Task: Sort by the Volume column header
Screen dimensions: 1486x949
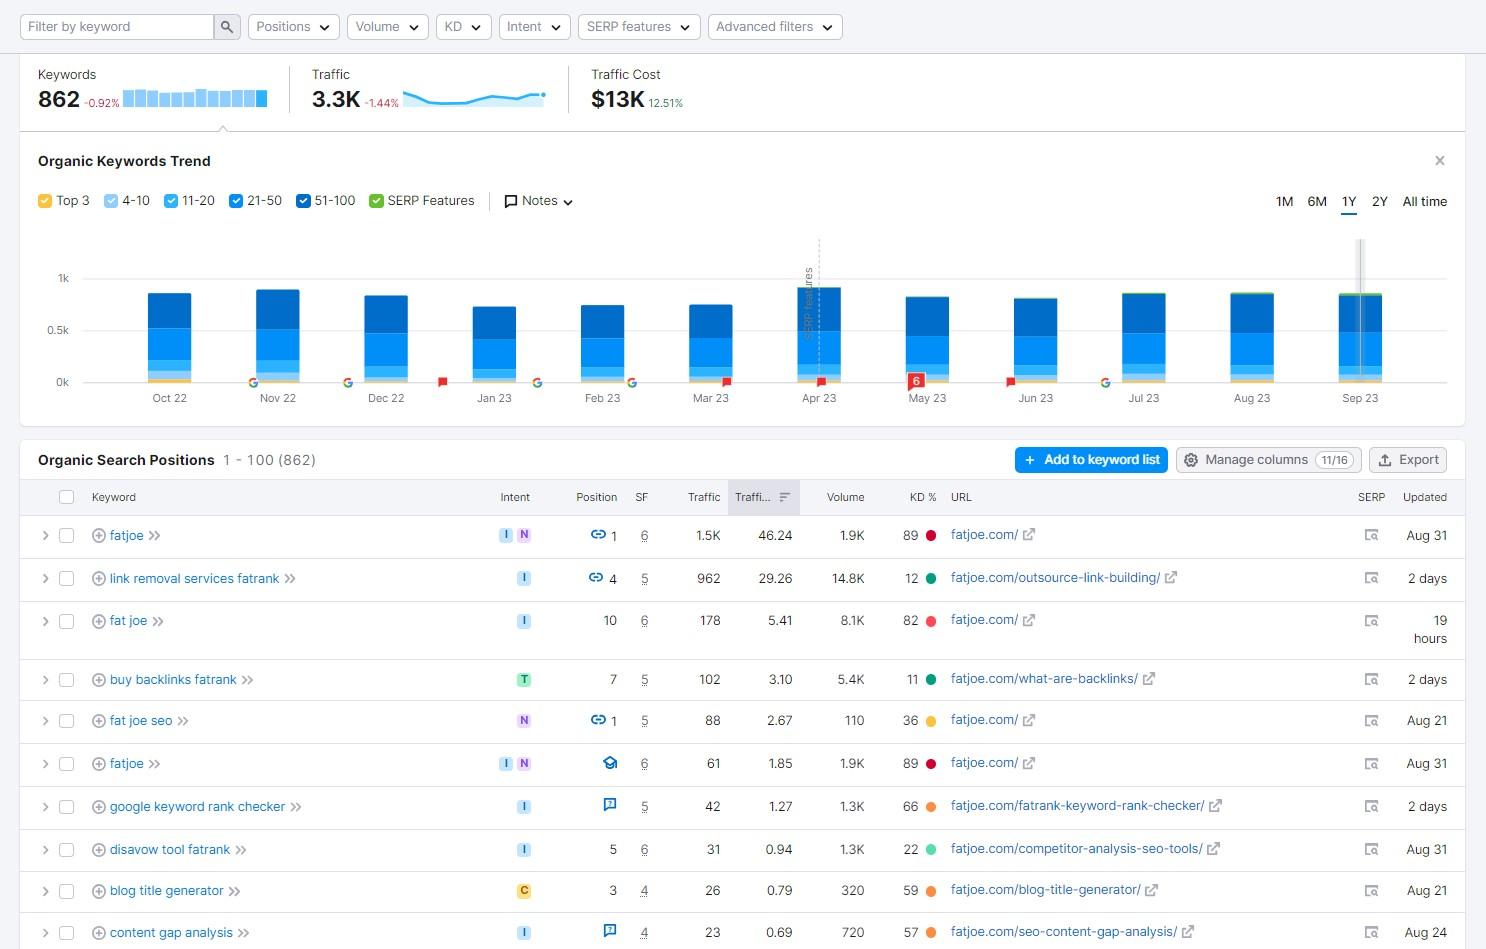Action: [x=845, y=497]
